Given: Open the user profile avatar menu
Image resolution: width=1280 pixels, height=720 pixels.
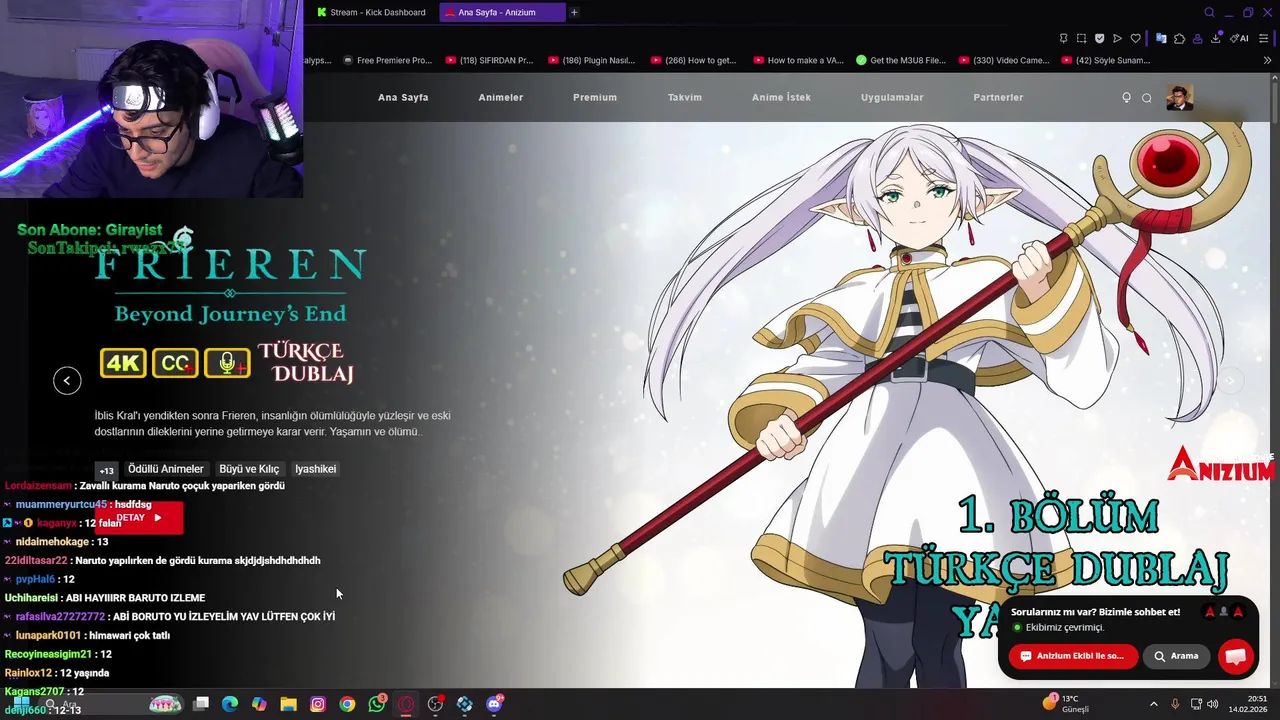Looking at the screenshot, I should tap(1180, 97).
